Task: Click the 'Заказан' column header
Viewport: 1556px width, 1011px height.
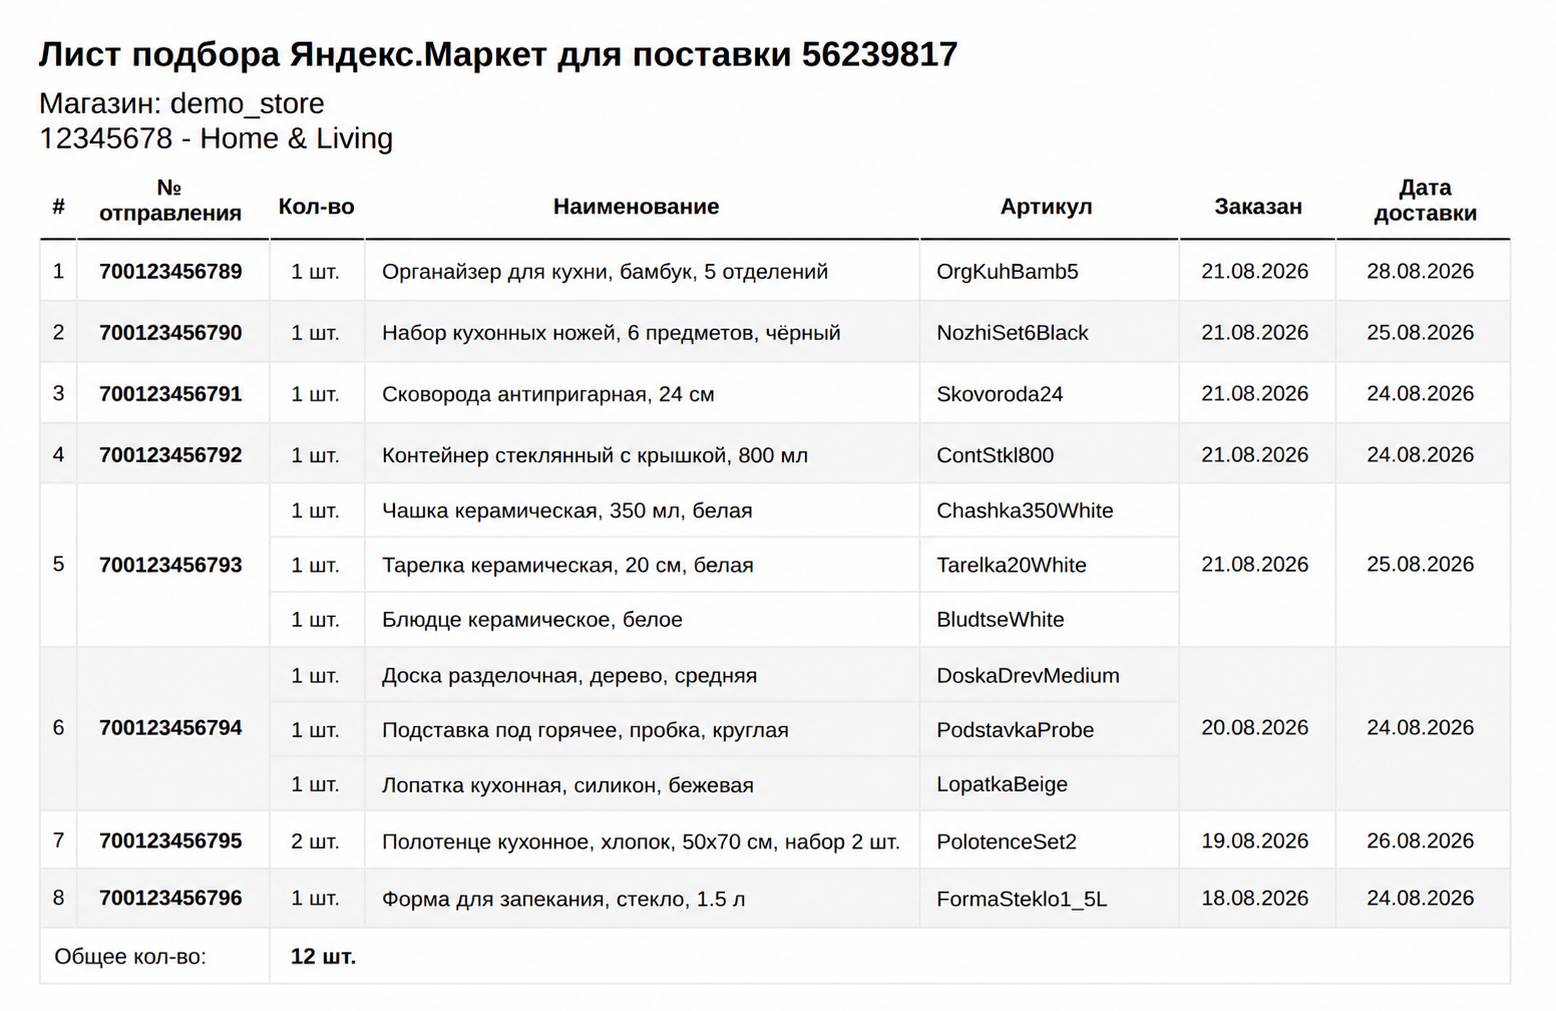Action: pyautogui.click(x=1258, y=207)
